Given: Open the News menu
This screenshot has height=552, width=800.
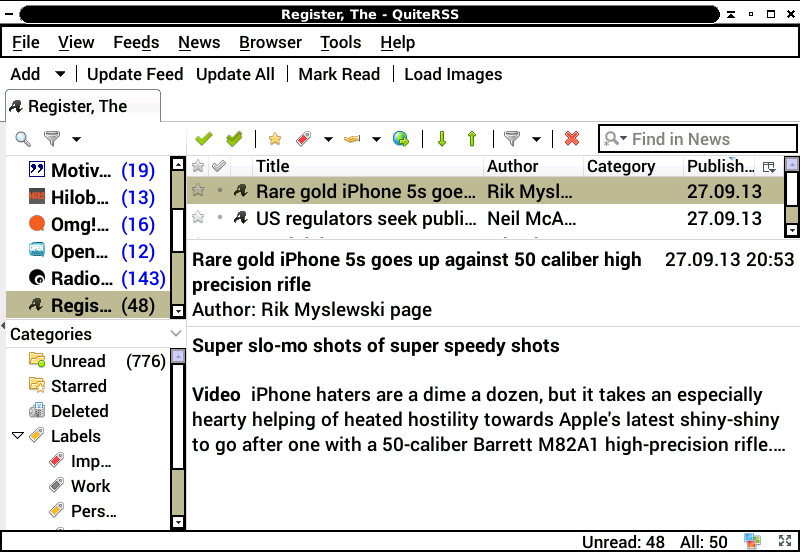Looking at the screenshot, I should (x=199, y=42).
